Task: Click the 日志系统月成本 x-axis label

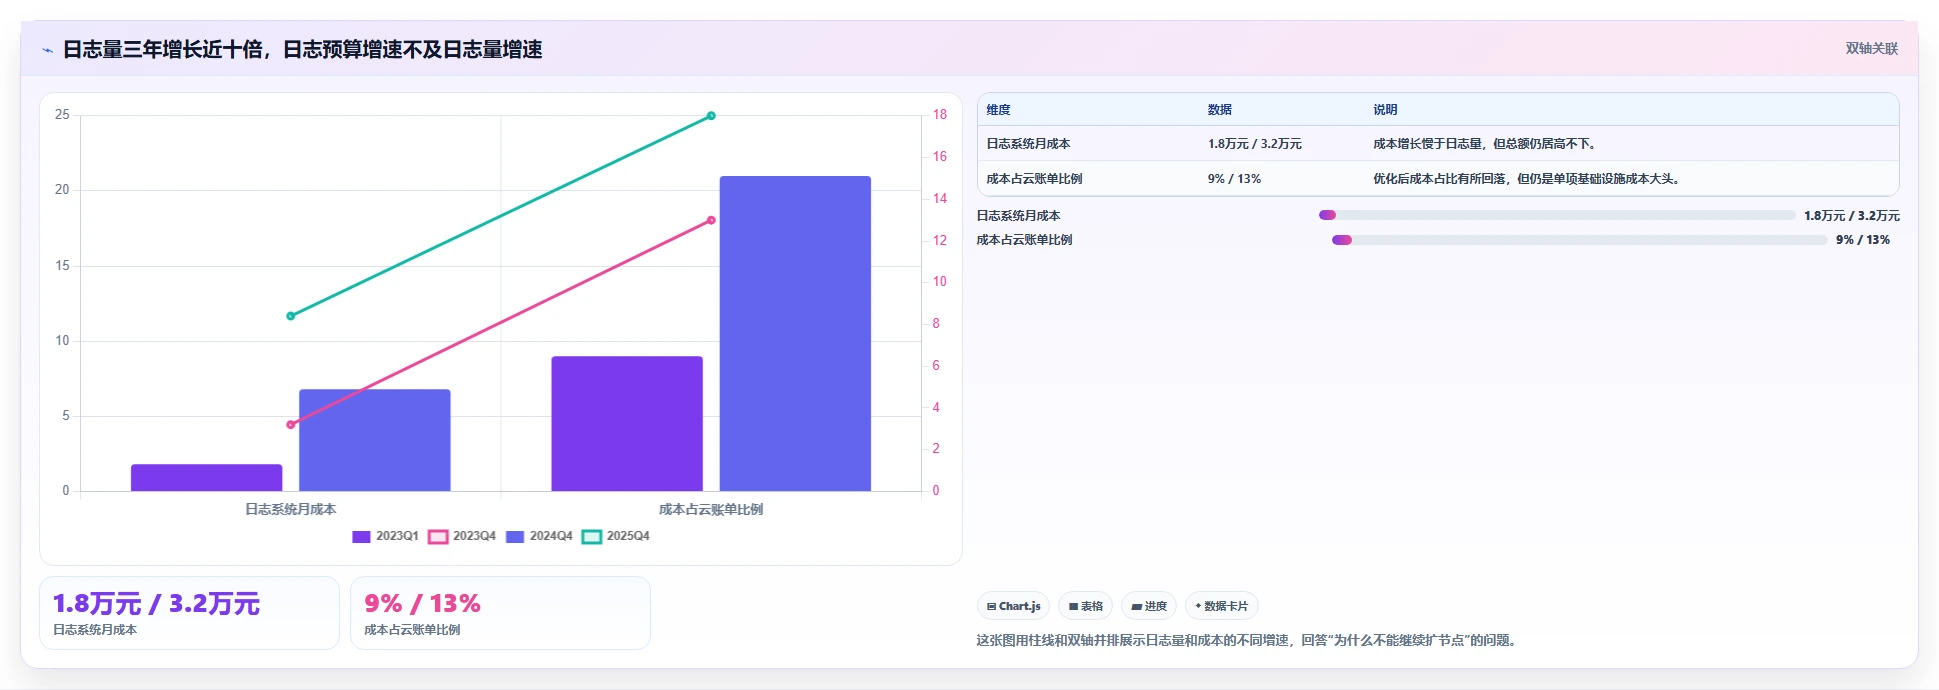Action: (291, 509)
